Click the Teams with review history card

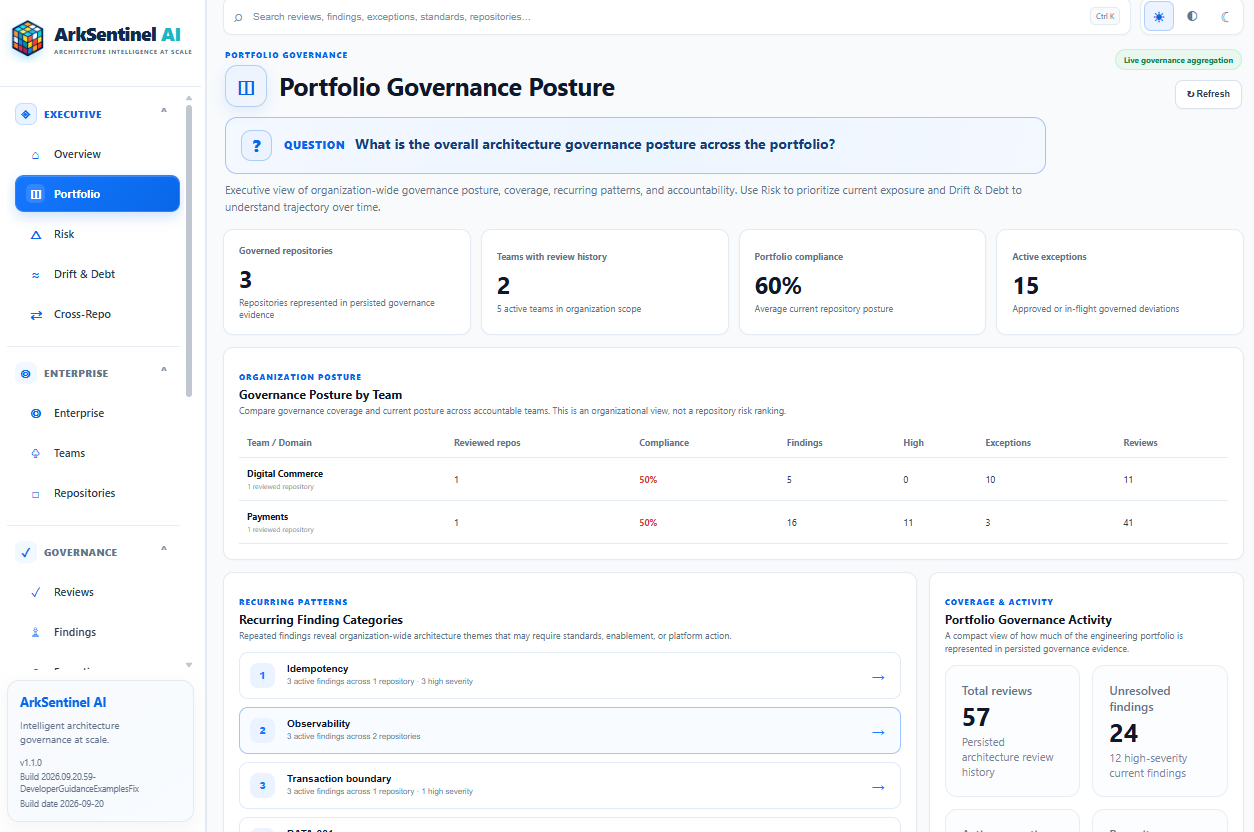605,282
